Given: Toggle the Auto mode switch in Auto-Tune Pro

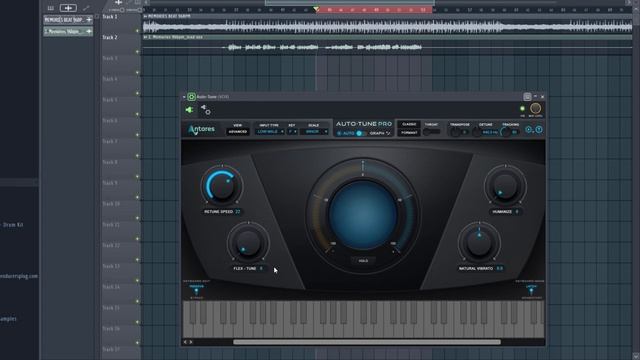Looking at the screenshot, I should pyautogui.click(x=358, y=133).
